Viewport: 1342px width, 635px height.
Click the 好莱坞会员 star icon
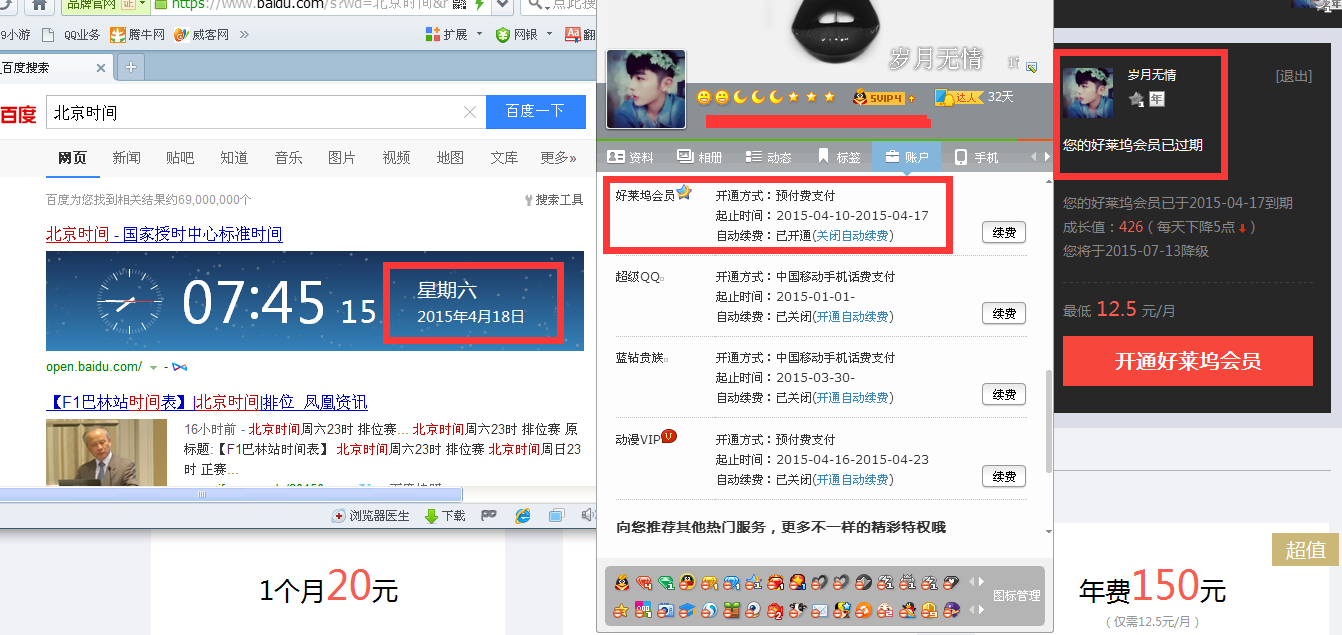coord(685,192)
